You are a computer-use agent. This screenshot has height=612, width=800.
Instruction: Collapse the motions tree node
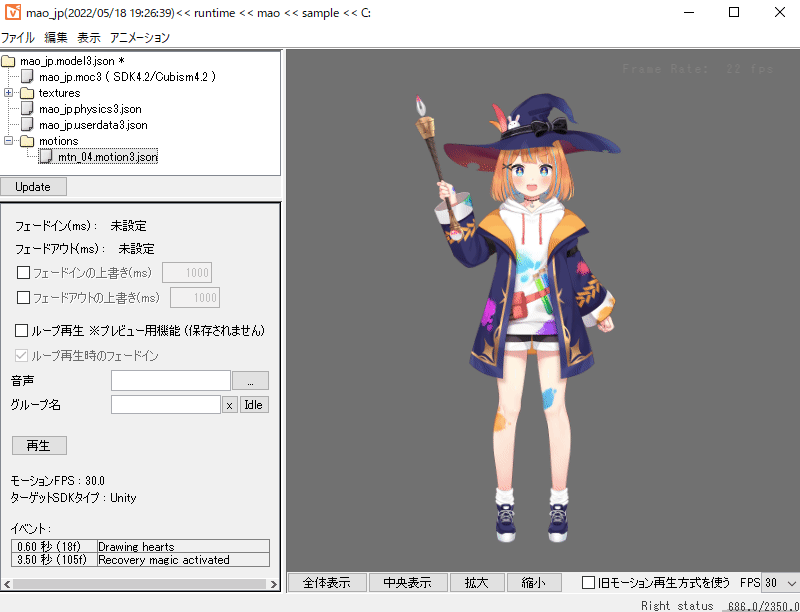pyautogui.click(x=9, y=141)
